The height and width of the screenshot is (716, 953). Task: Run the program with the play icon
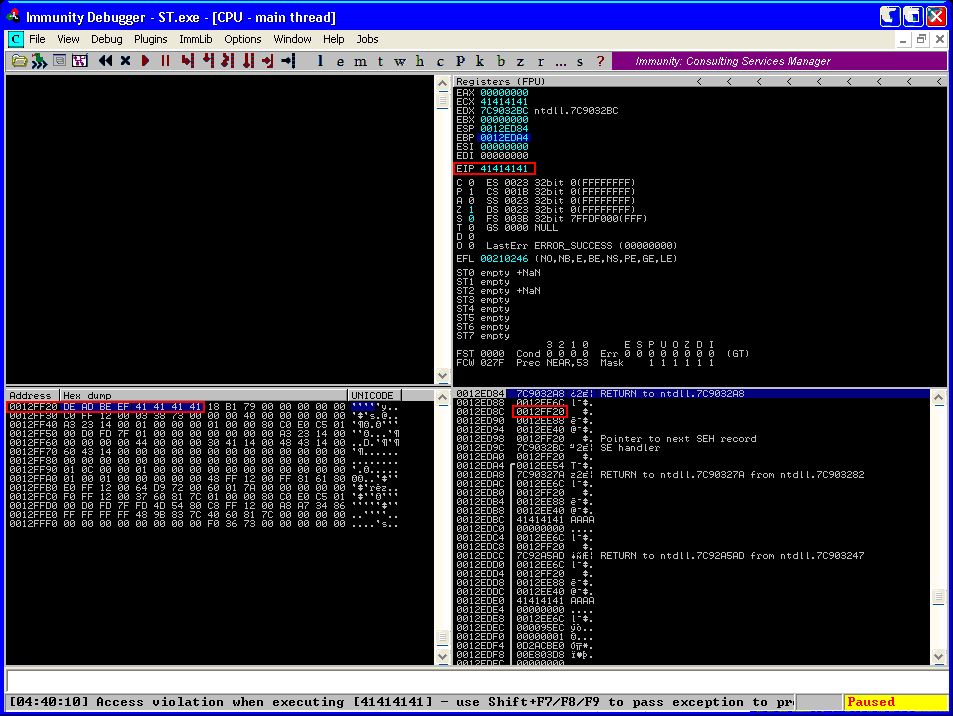[145, 61]
